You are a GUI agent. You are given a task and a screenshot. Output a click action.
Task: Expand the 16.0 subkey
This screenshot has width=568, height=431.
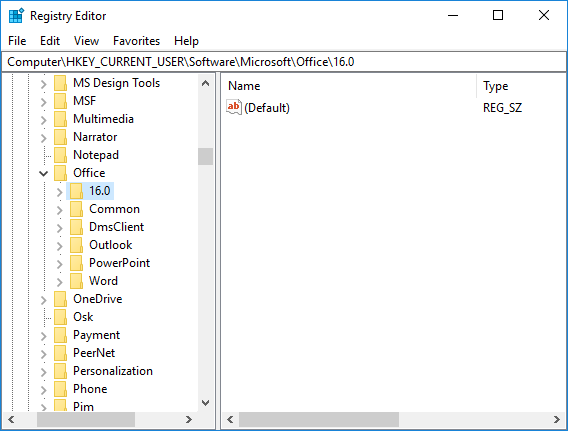60,192
